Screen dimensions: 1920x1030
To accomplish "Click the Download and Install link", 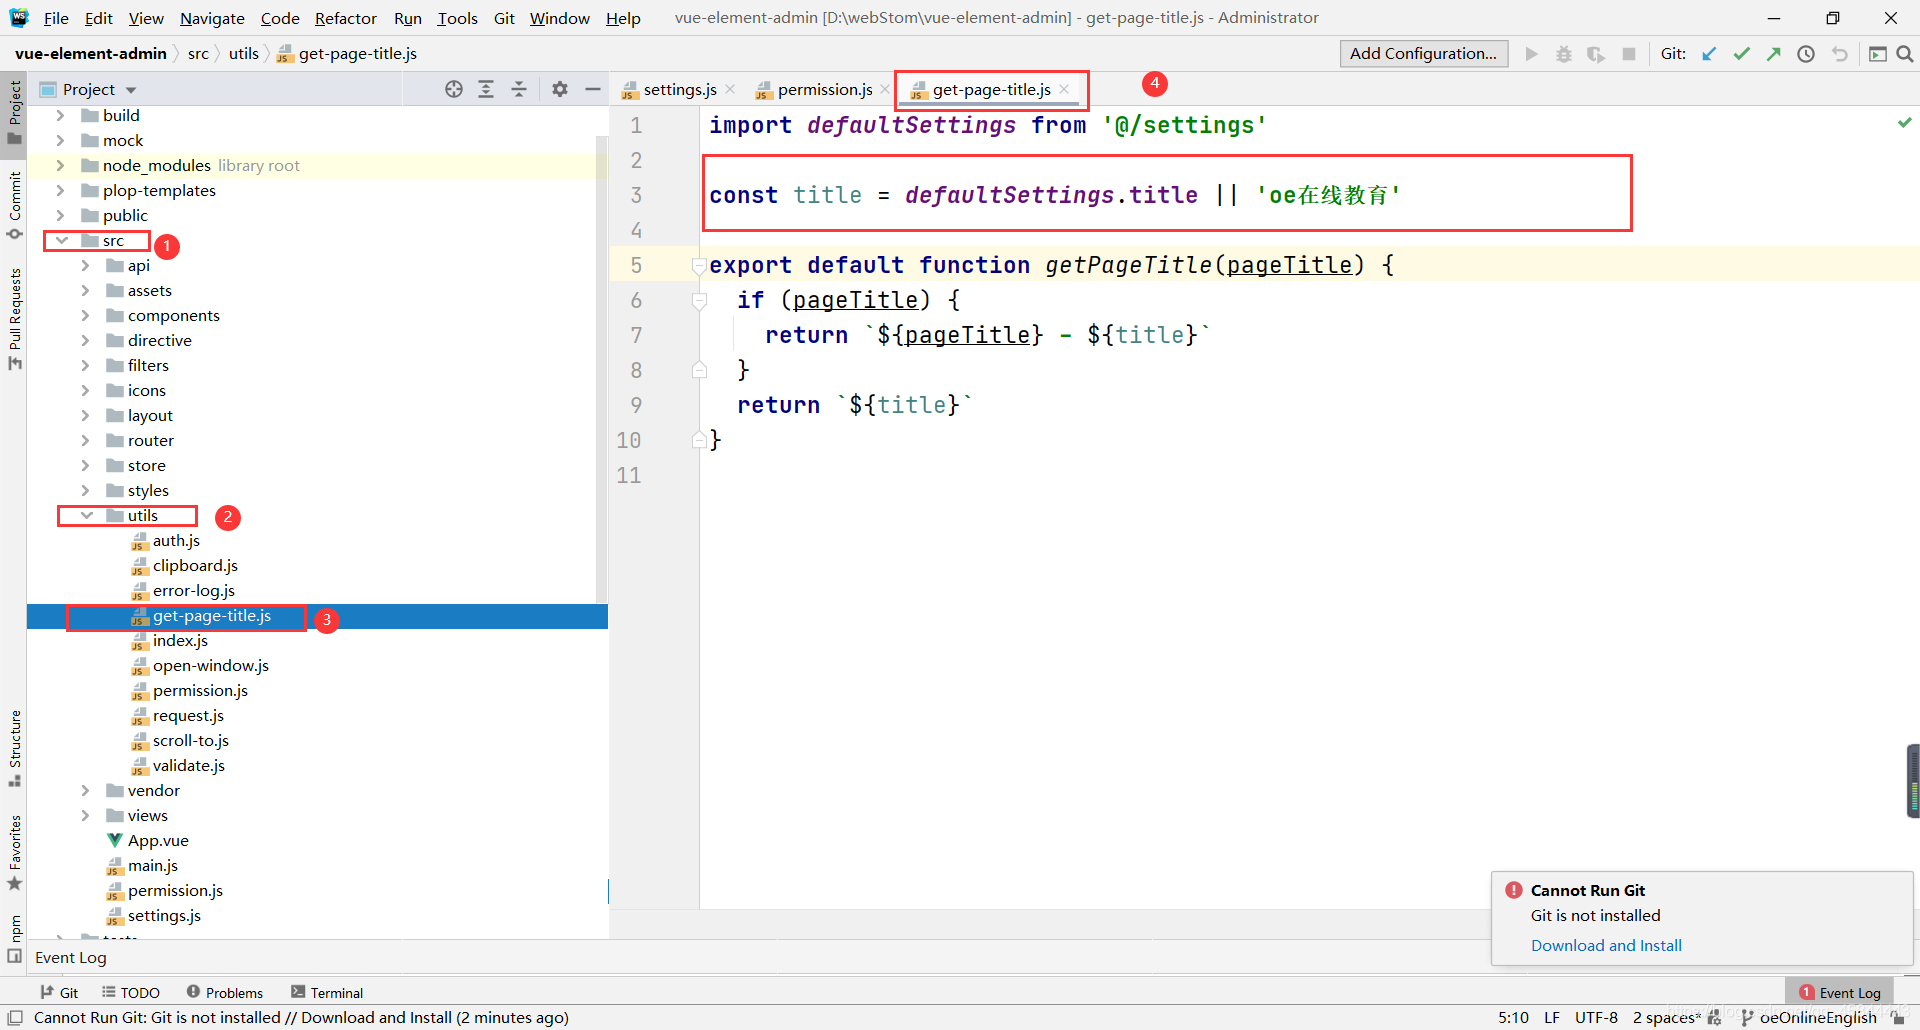I will pyautogui.click(x=1606, y=946).
